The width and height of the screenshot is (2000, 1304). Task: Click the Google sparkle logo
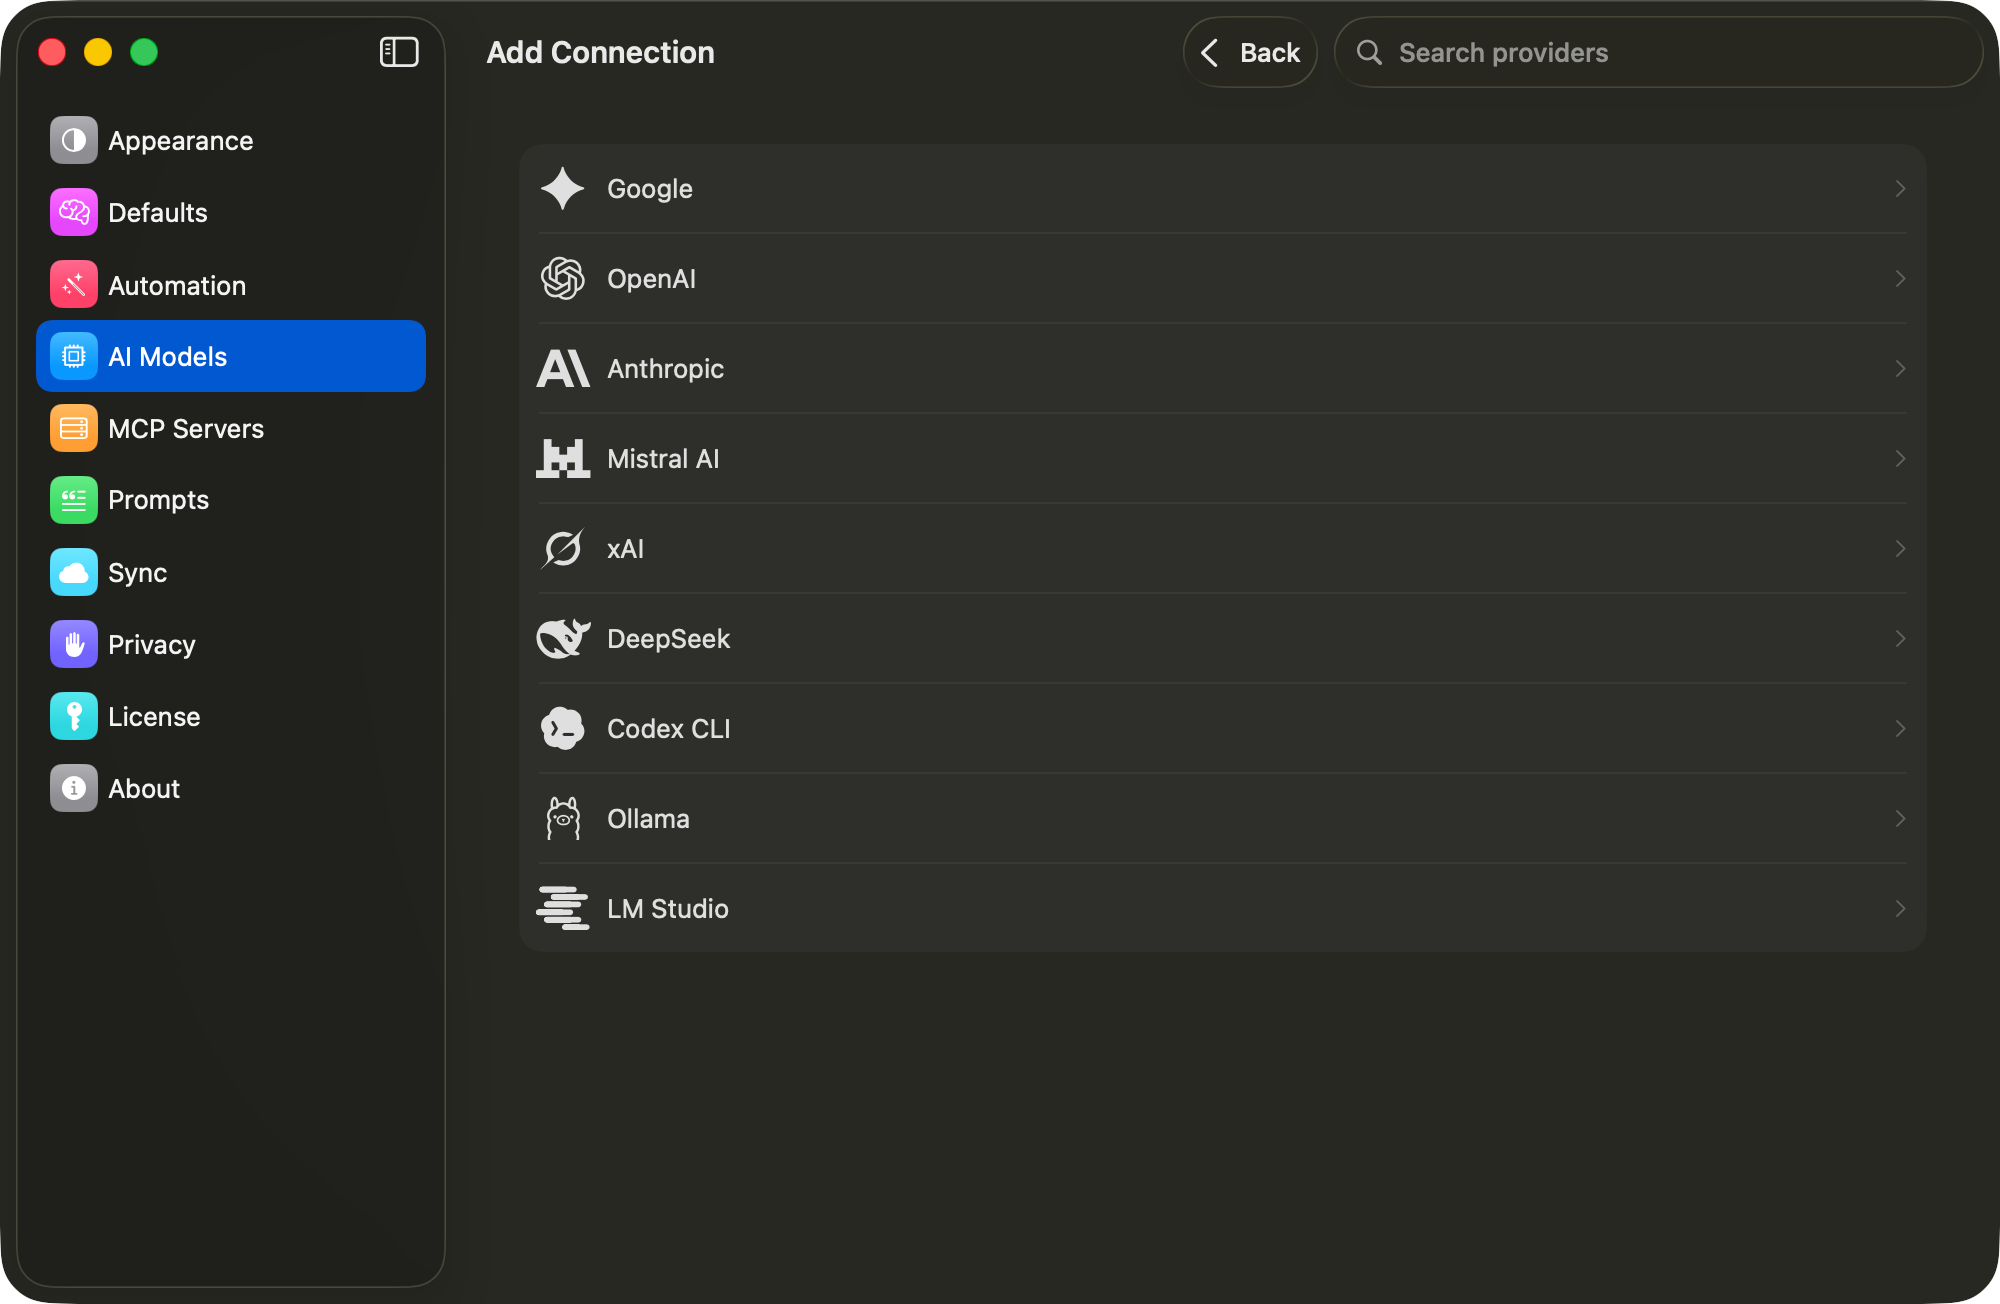(x=563, y=188)
